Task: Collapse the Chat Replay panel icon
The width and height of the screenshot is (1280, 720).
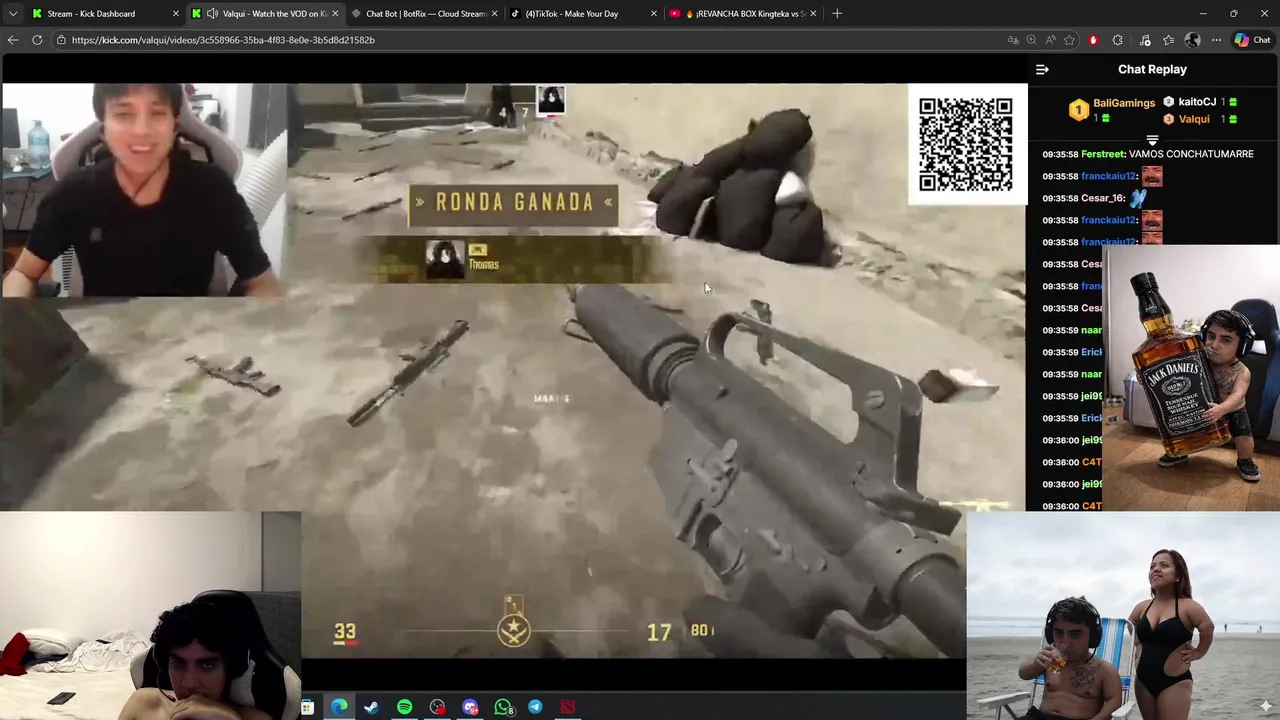Action: tap(1042, 69)
